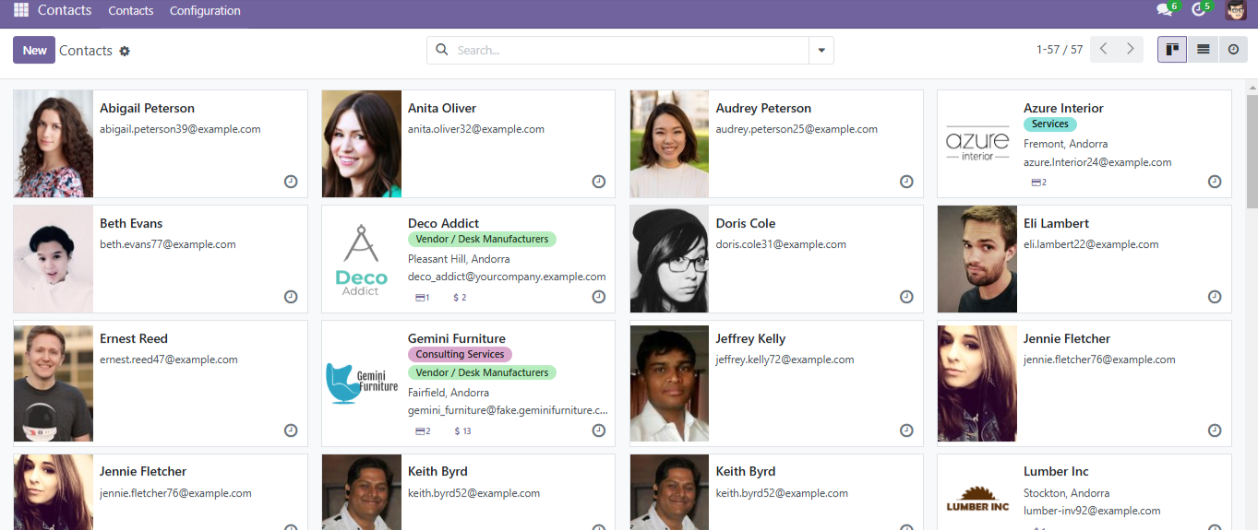
Task: Expand the search options dropdown arrow
Action: point(821,50)
